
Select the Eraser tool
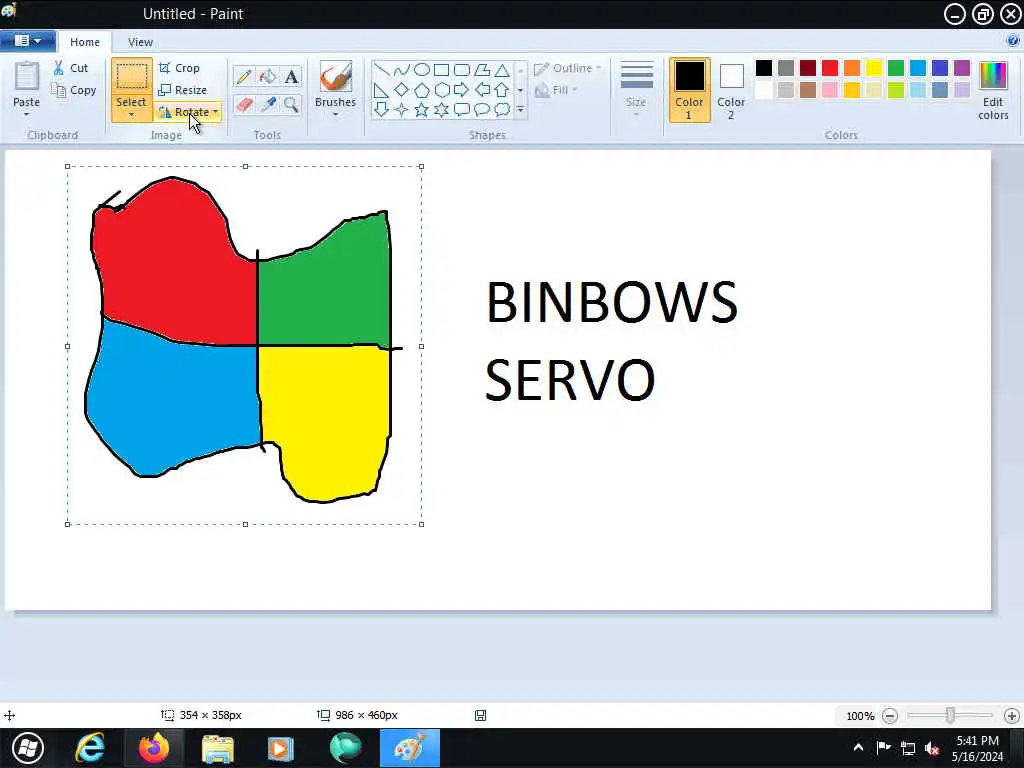244,104
